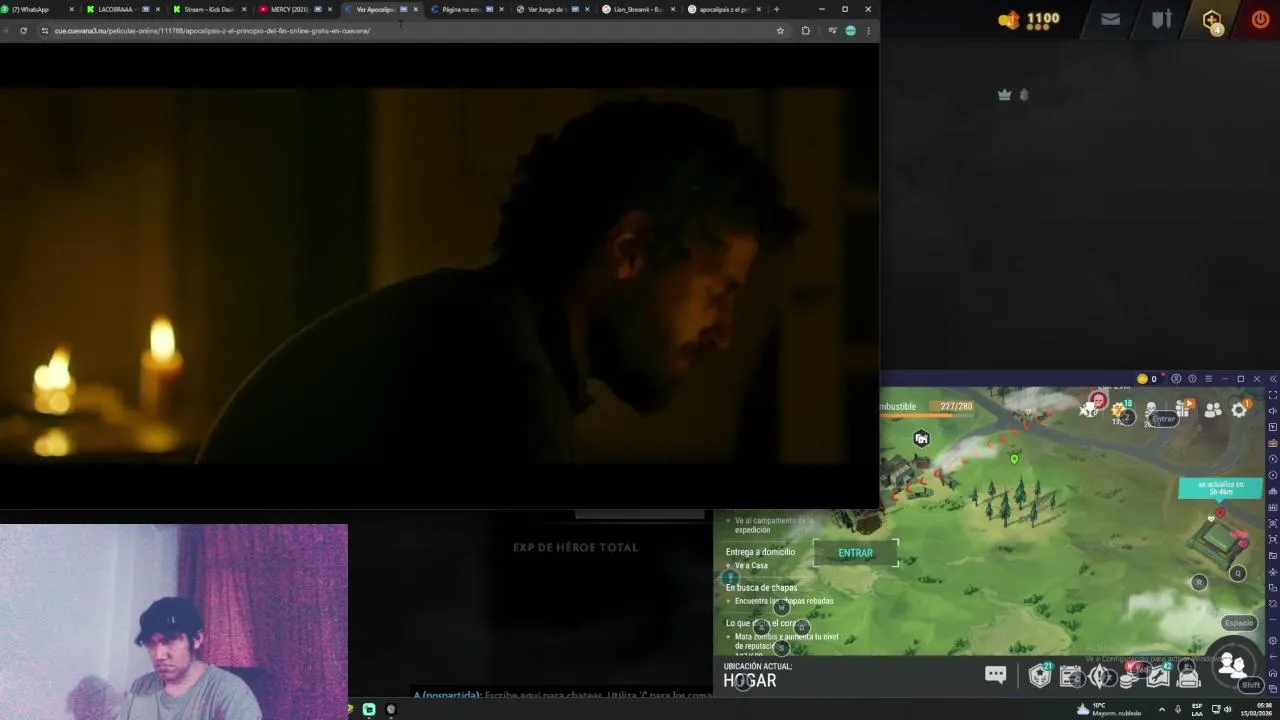Select Entrega a domicilio quest
Viewport: 1280px width, 720px height.
click(761, 552)
